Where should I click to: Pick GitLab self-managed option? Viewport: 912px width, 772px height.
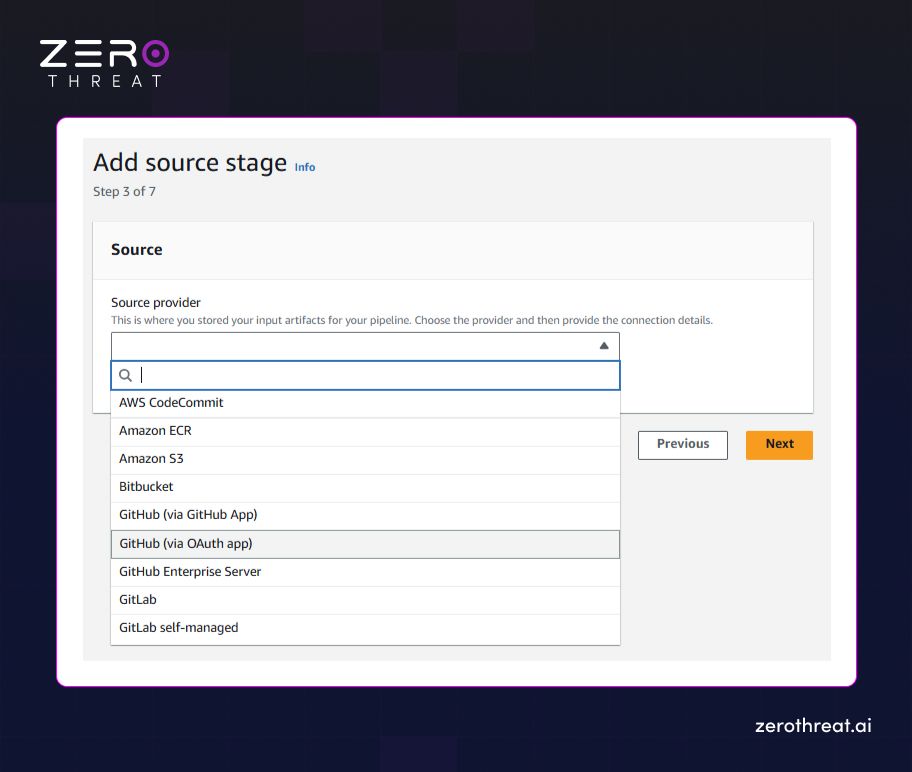pos(365,628)
